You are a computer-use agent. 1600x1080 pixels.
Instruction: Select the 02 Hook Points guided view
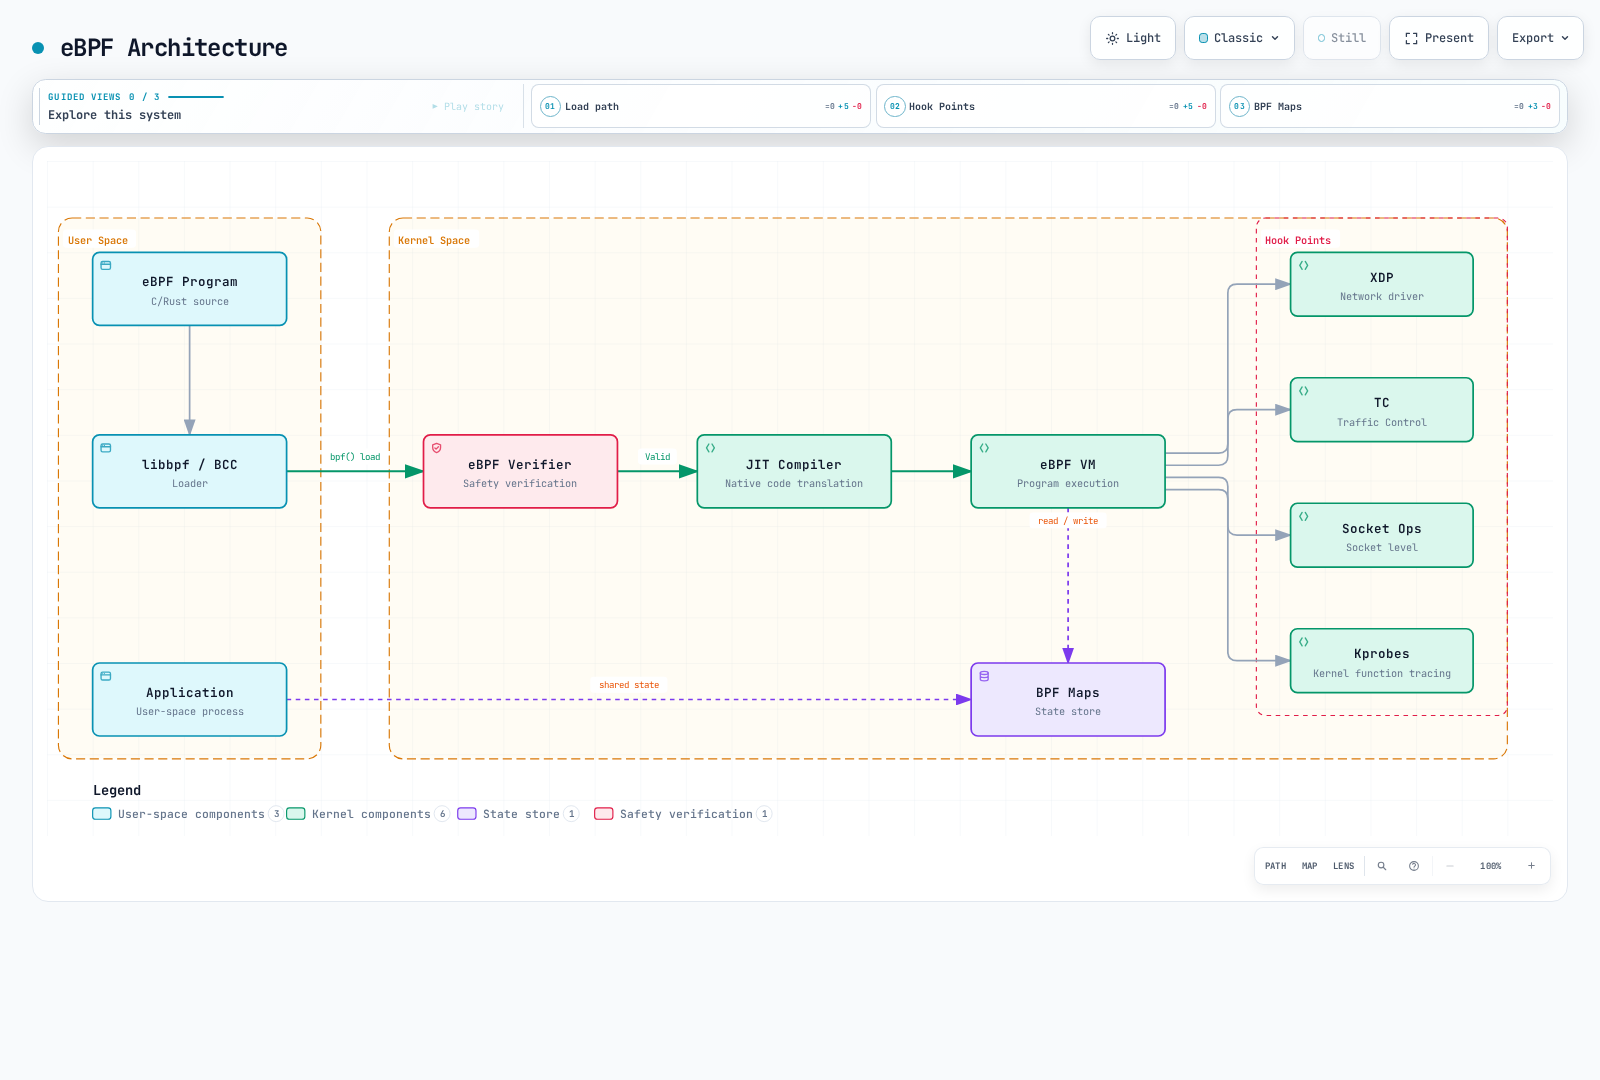1046,106
